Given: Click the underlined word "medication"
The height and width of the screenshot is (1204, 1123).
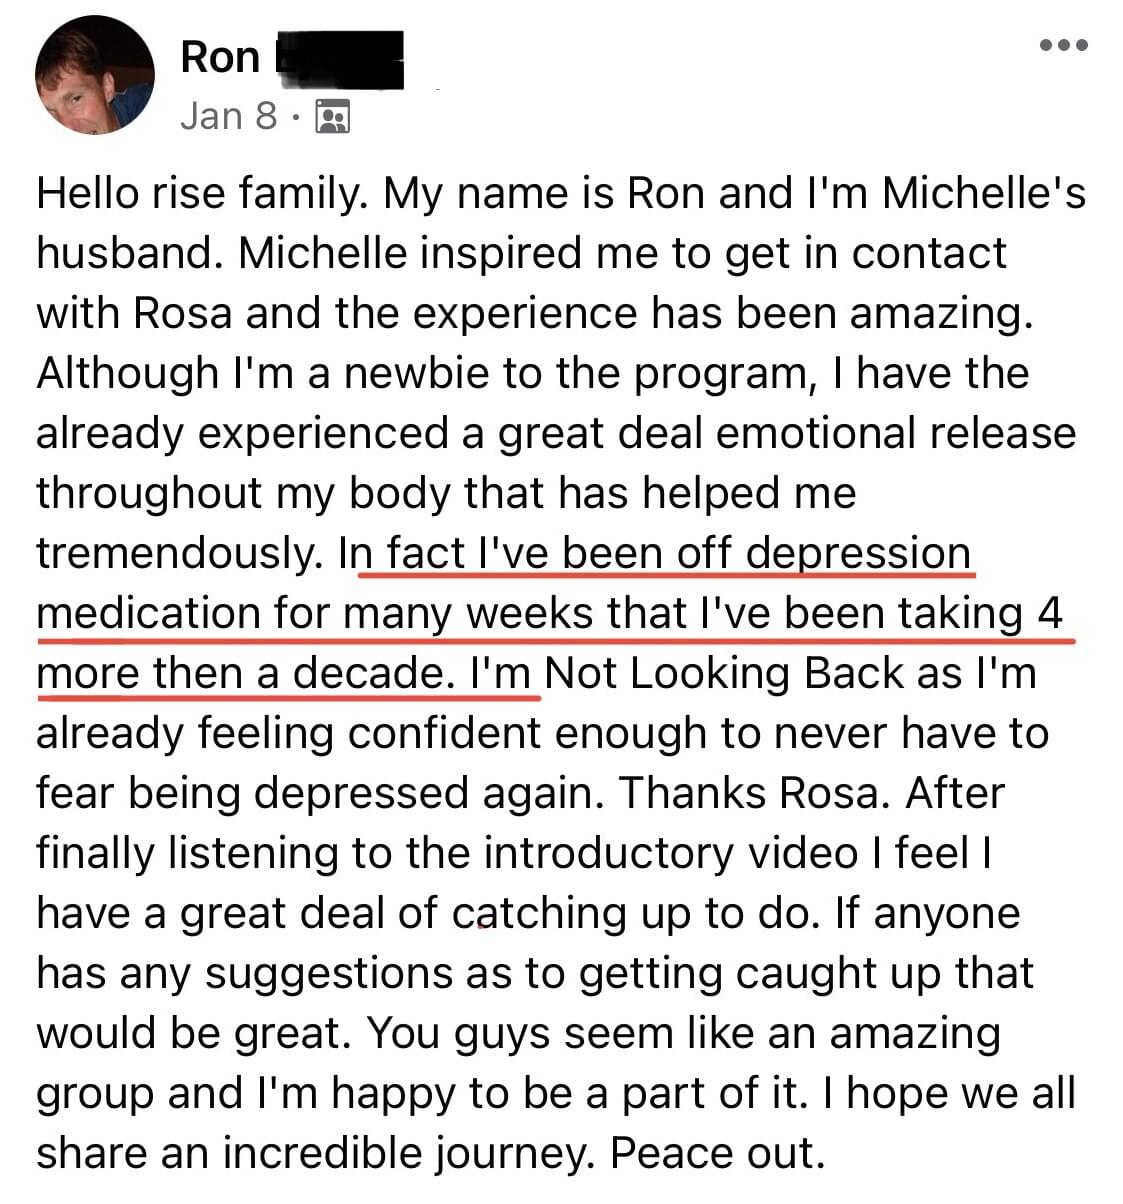Looking at the screenshot, I should click(x=148, y=613).
